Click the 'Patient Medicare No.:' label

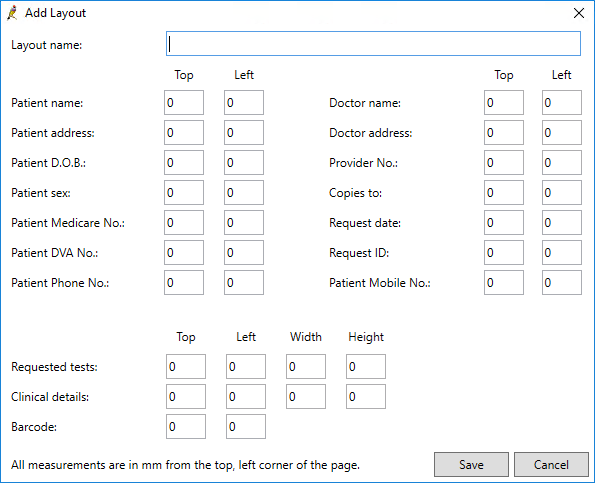click(68, 223)
